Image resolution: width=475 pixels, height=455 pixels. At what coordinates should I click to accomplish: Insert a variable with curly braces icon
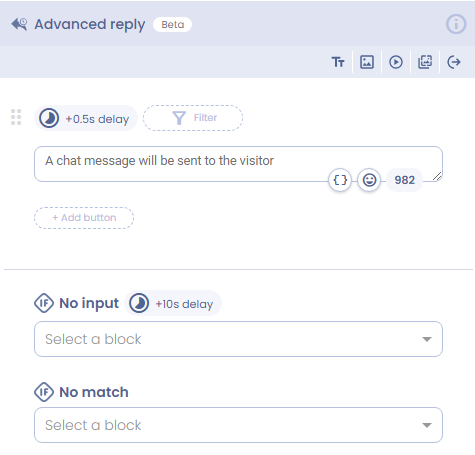[340, 180]
